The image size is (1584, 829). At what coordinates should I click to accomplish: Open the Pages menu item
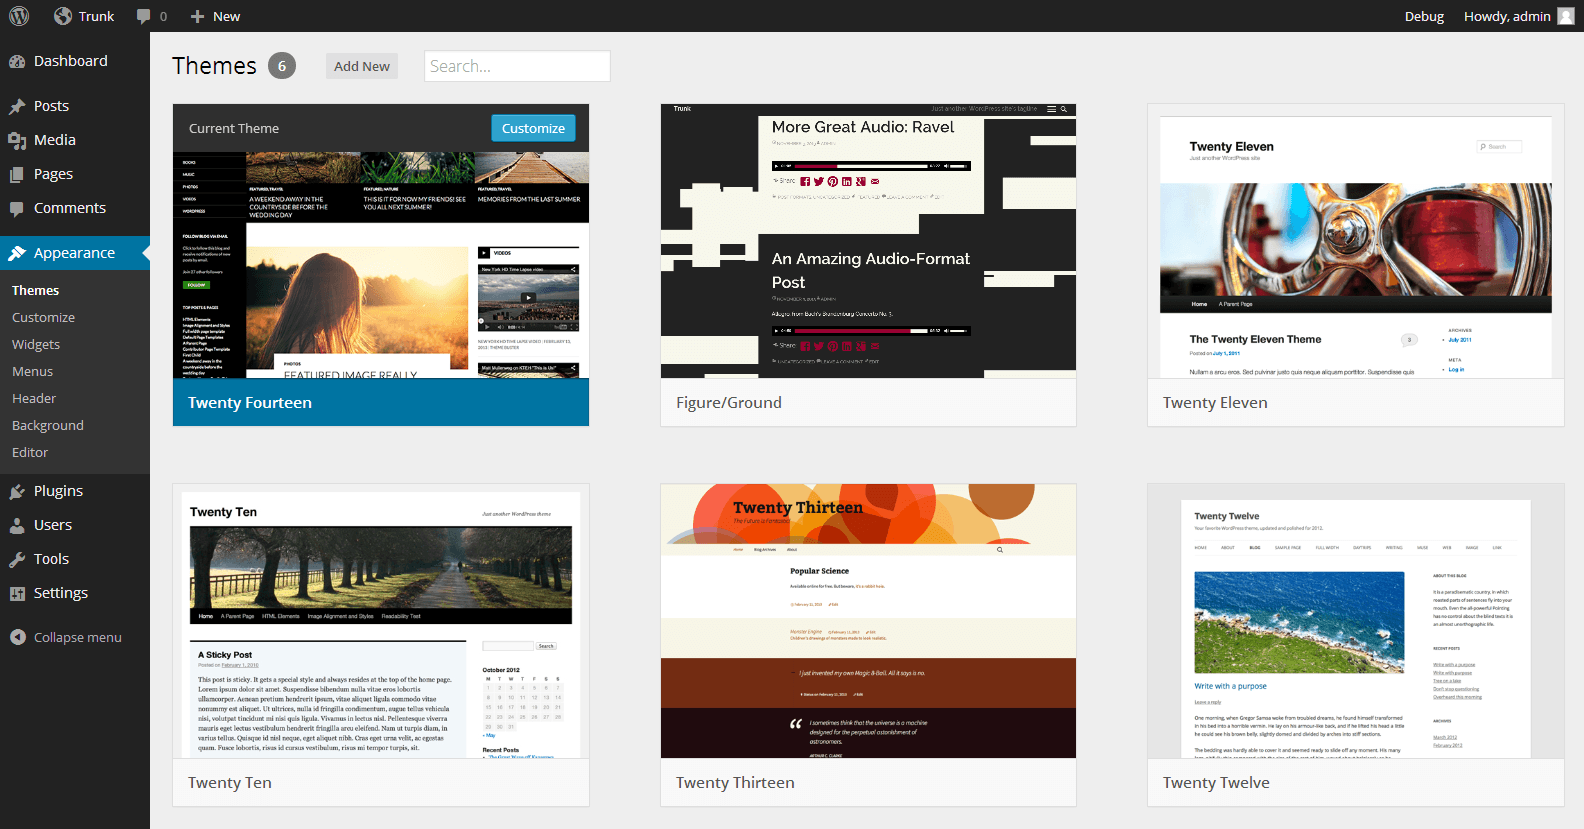pyautogui.click(x=53, y=174)
